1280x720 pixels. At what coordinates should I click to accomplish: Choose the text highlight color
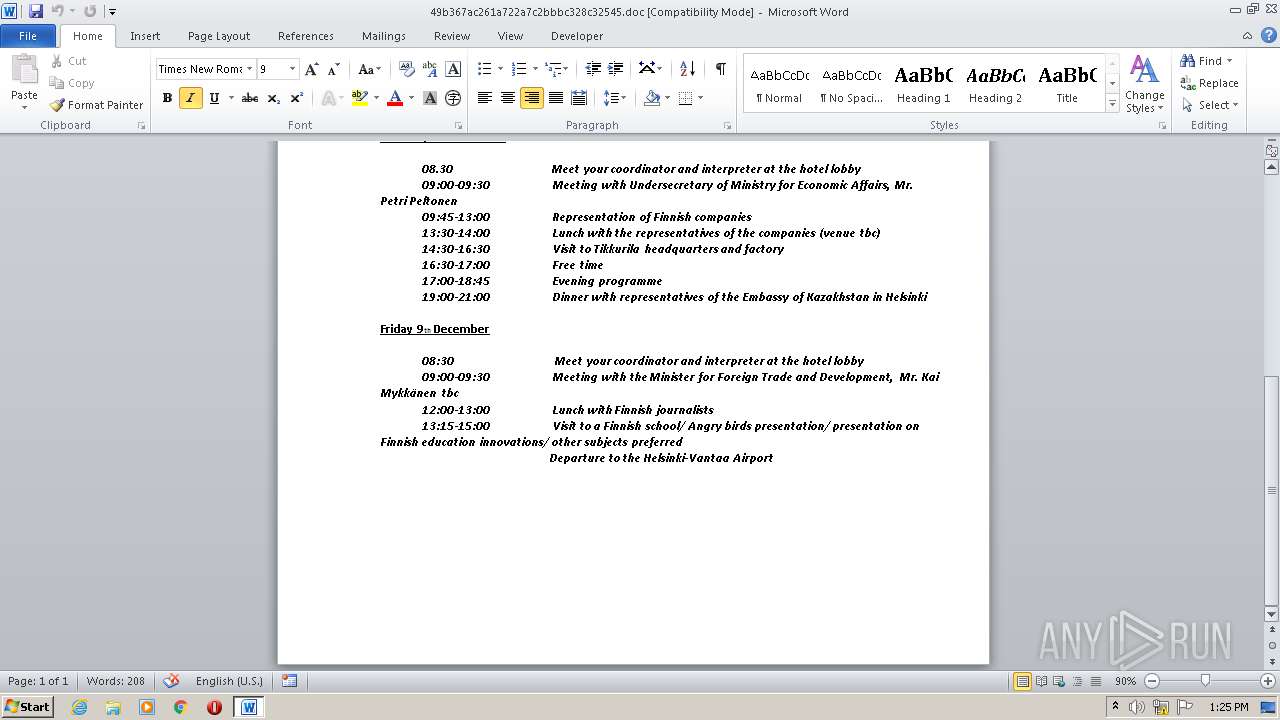pyautogui.click(x=360, y=98)
